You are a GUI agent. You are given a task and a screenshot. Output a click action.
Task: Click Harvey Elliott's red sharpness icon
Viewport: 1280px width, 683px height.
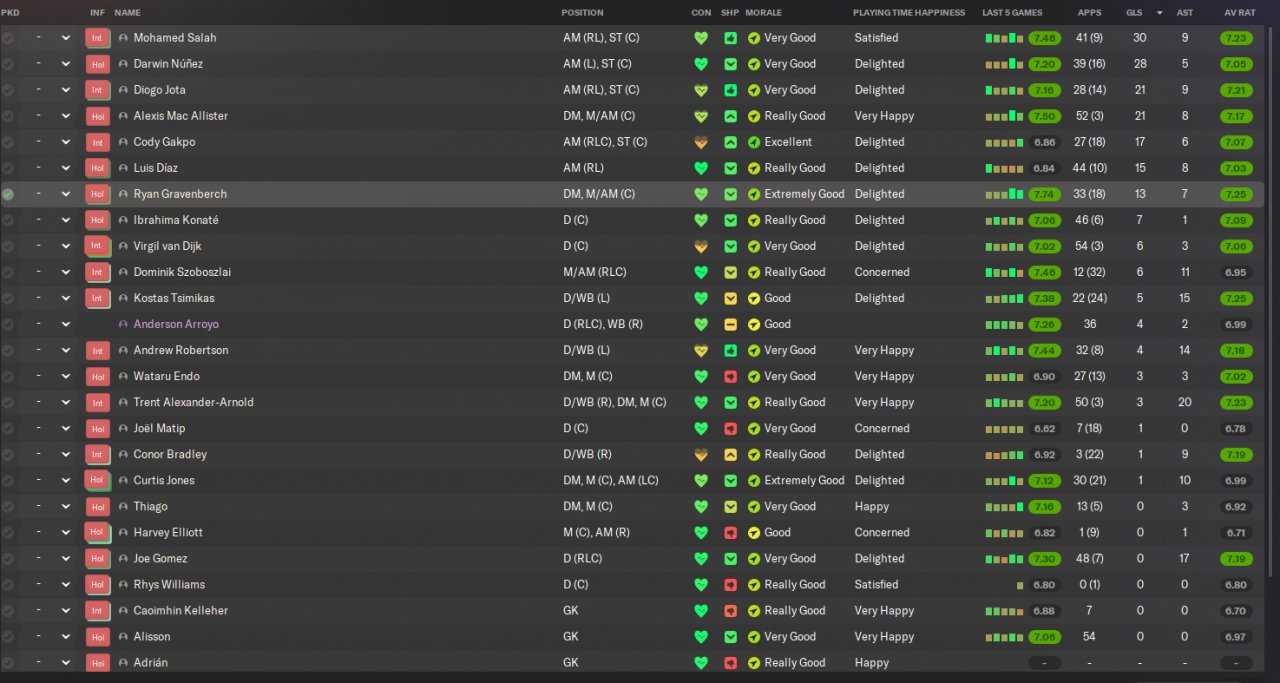click(731, 533)
